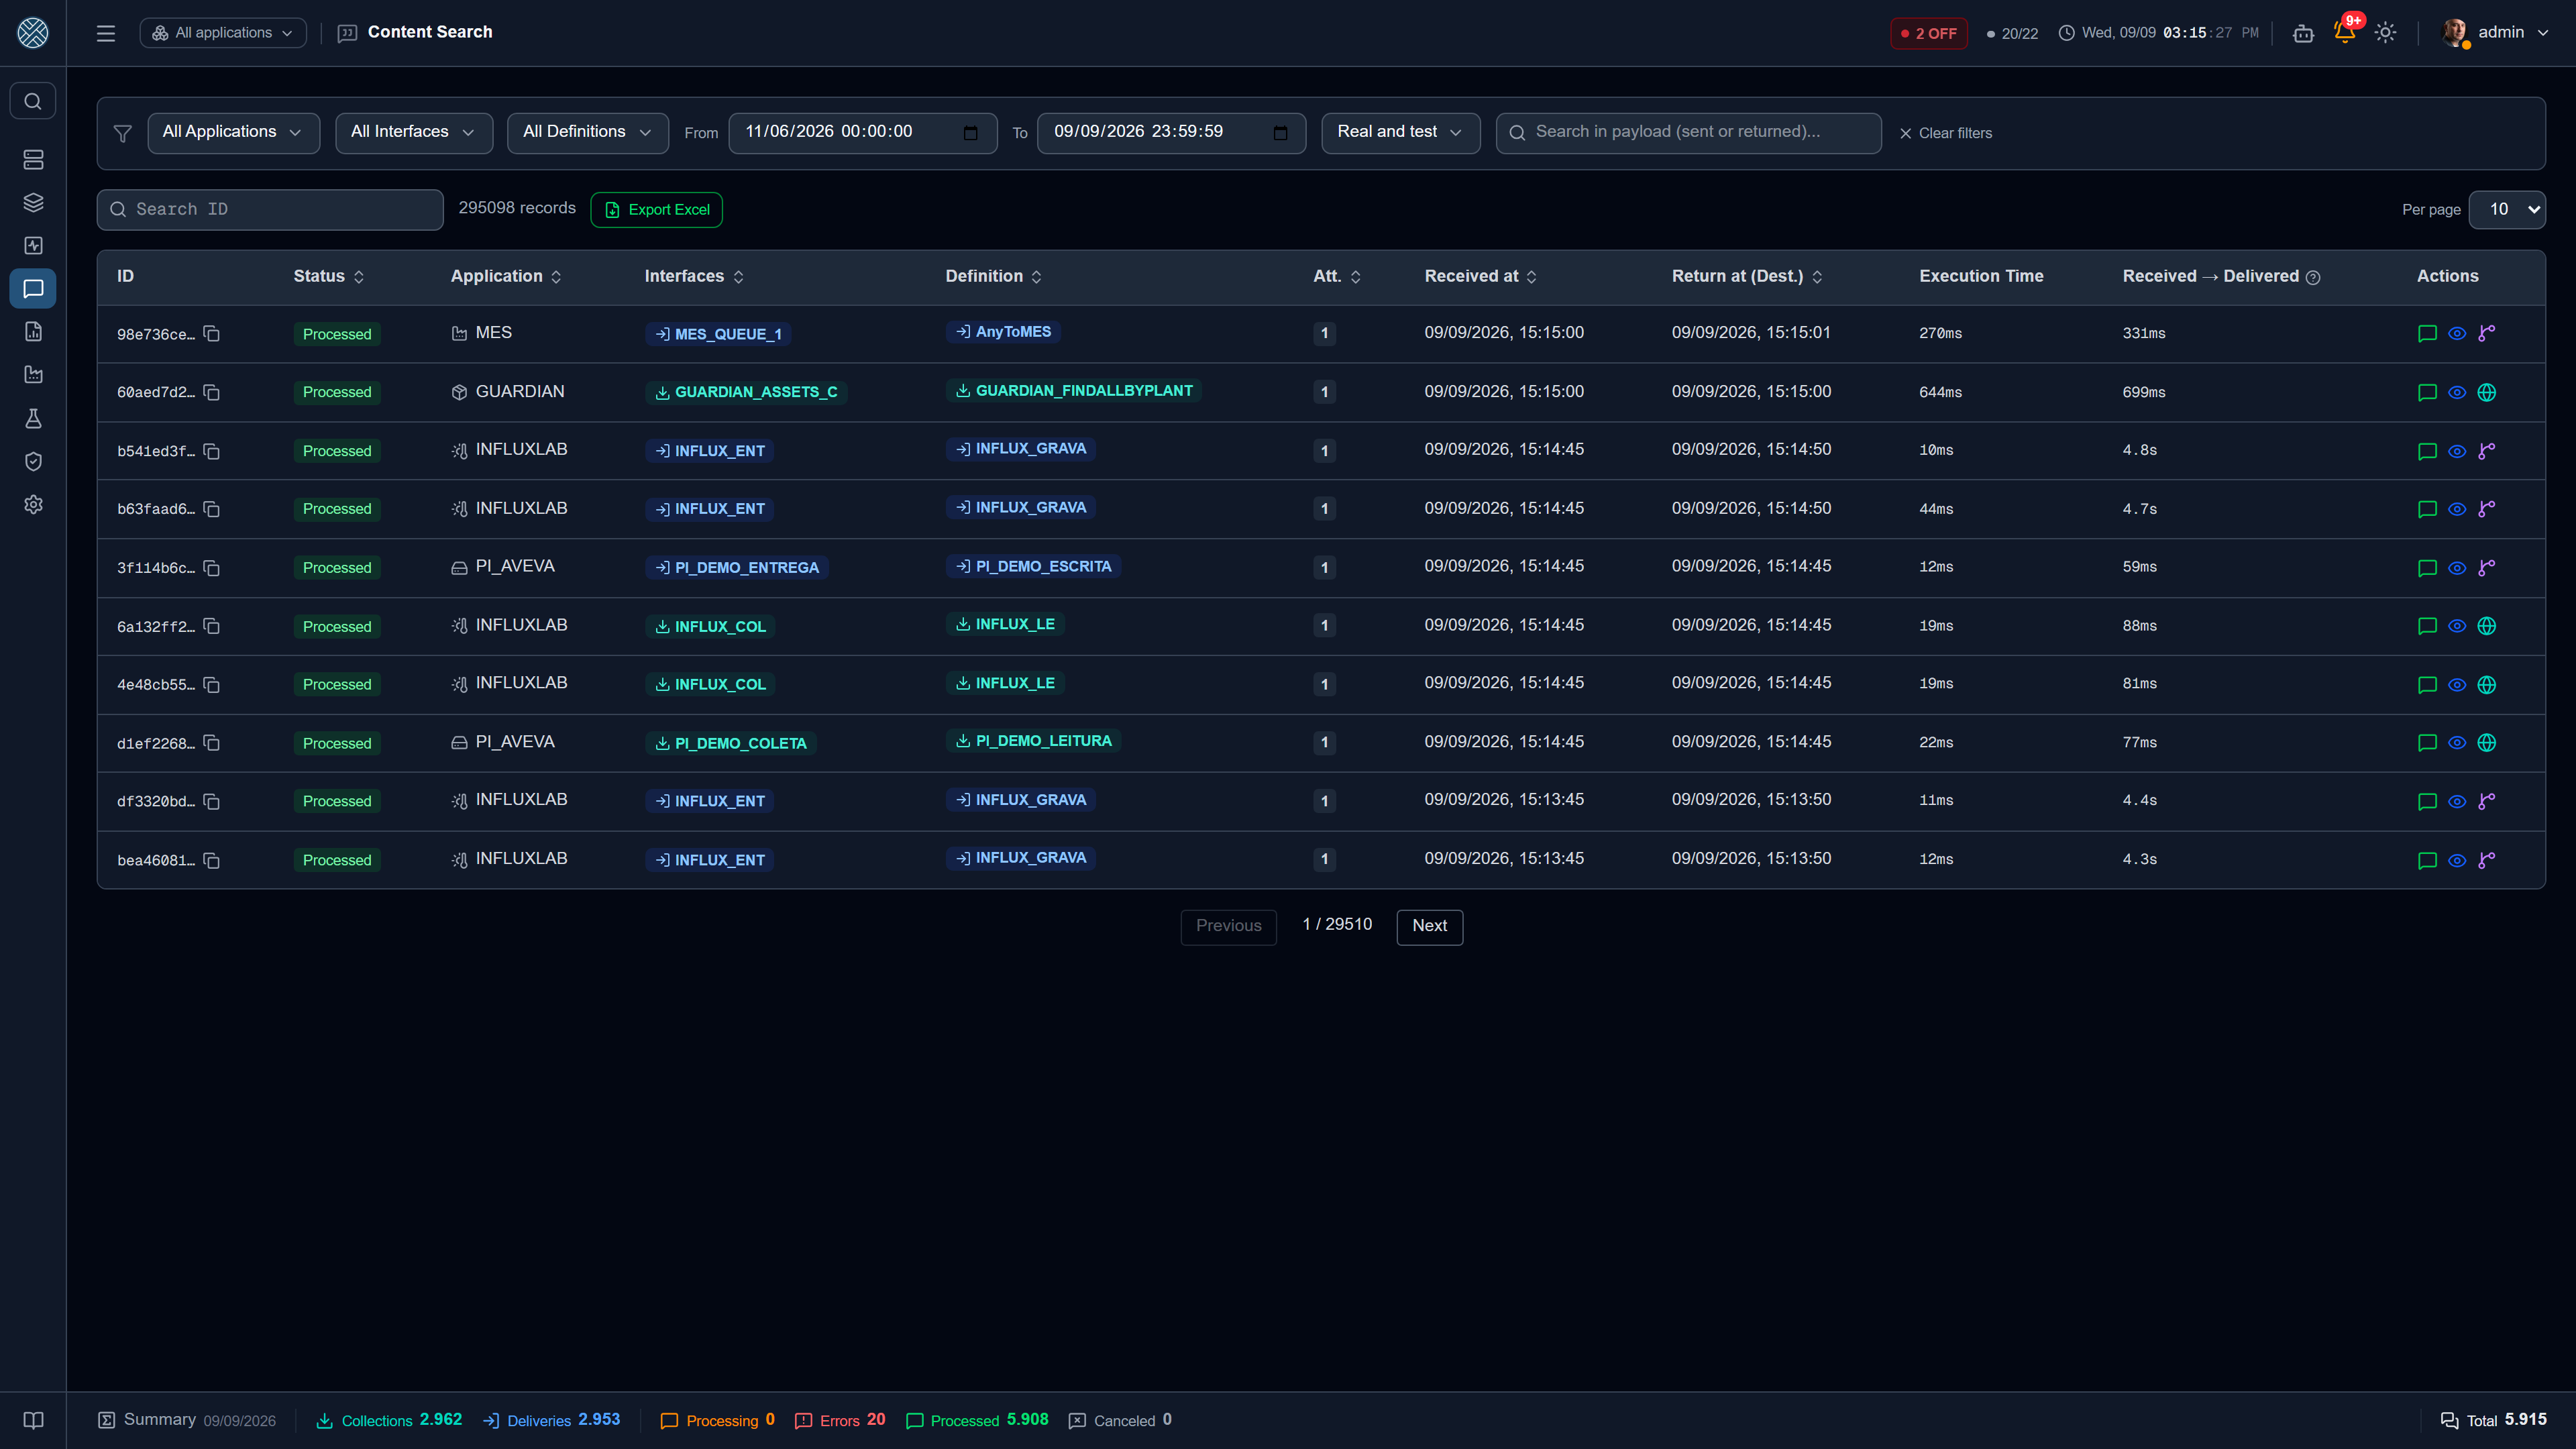This screenshot has width=2576, height=1449.
Task: View details eye icon for row 6a132ff2
Action: click(x=2457, y=626)
